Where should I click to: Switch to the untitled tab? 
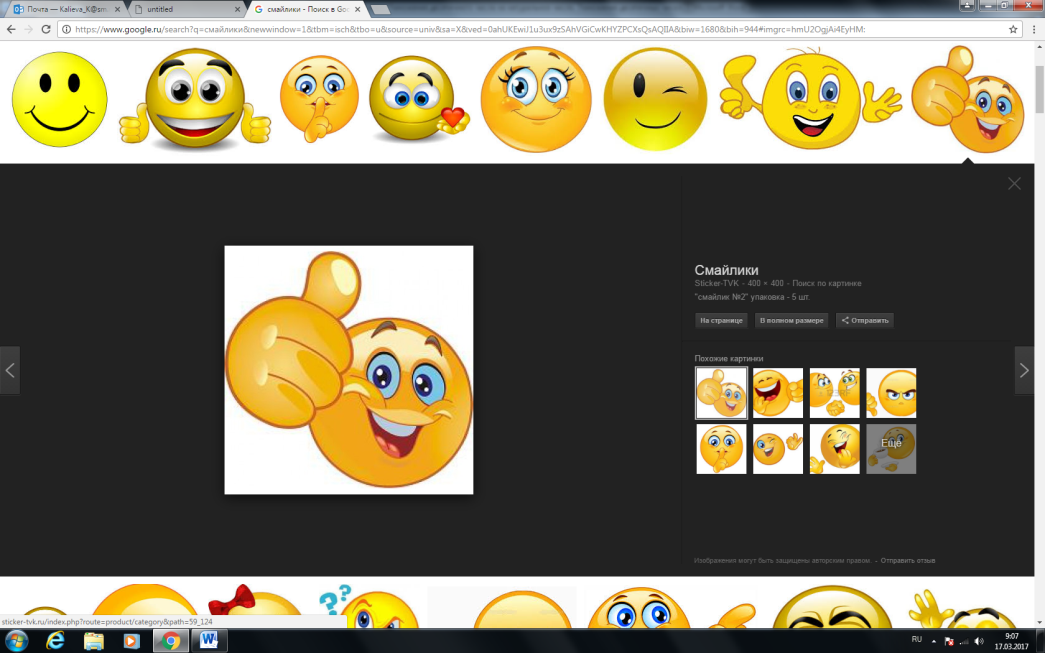pos(187,9)
